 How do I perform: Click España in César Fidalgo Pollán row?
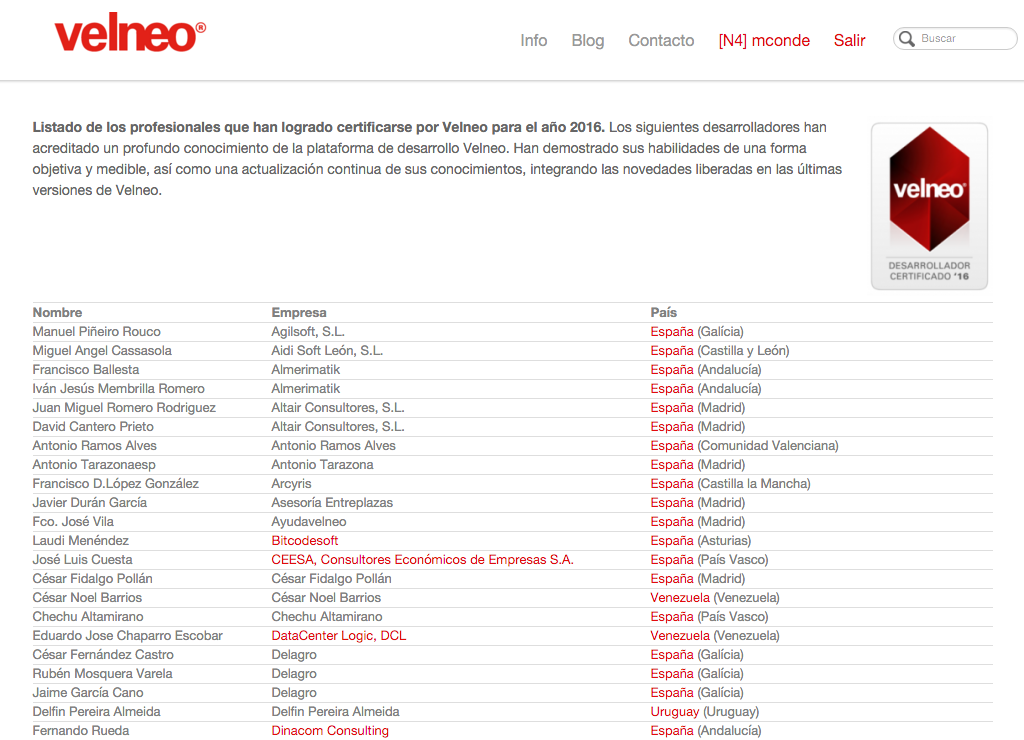pyautogui.click(x=671, y=579)
